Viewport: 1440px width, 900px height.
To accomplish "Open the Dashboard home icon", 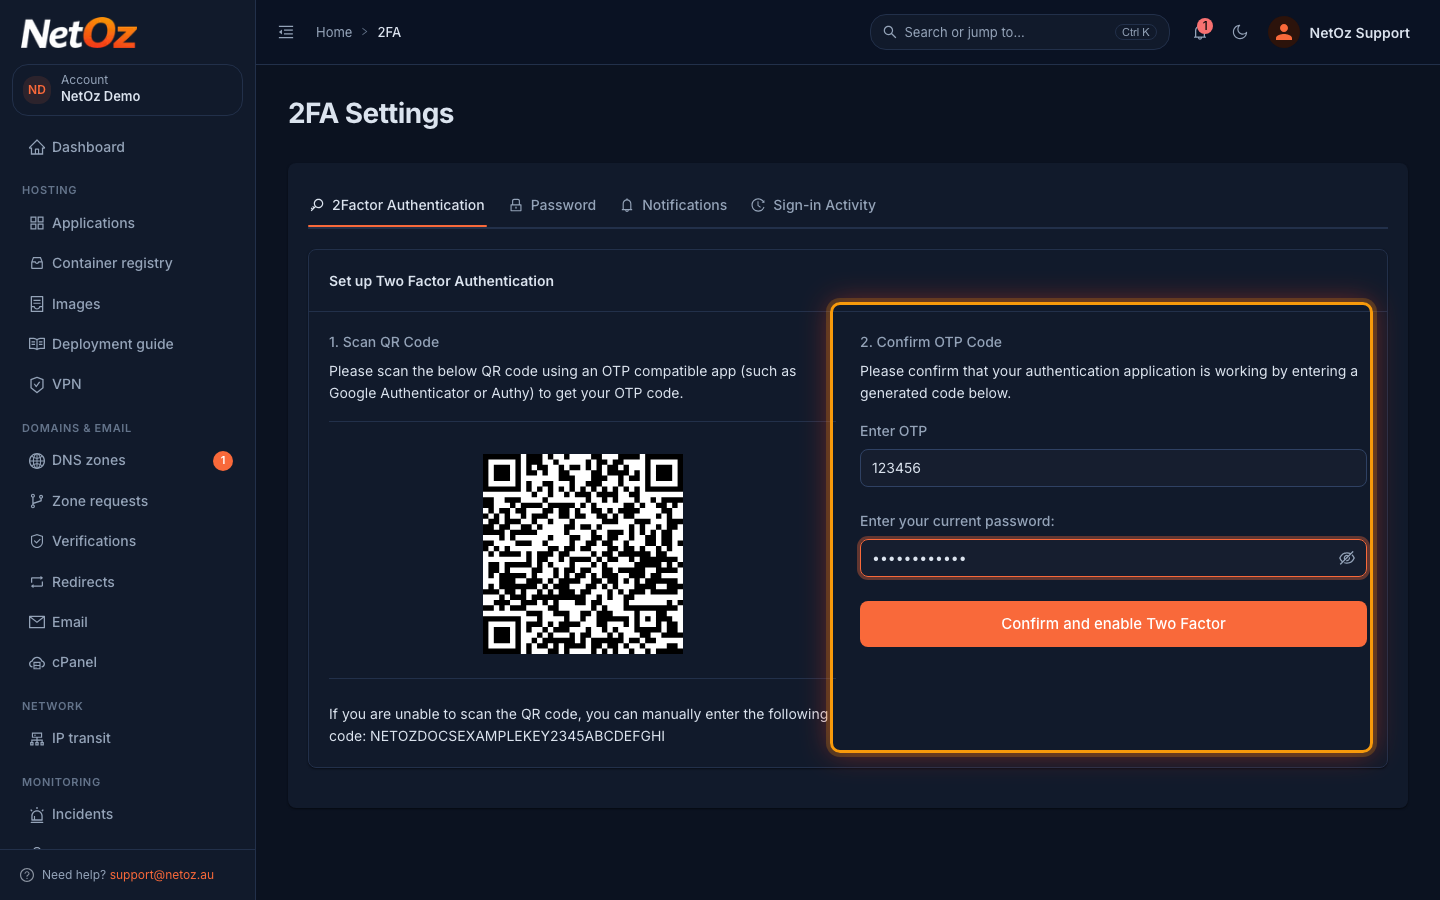I will click(37, 147).
